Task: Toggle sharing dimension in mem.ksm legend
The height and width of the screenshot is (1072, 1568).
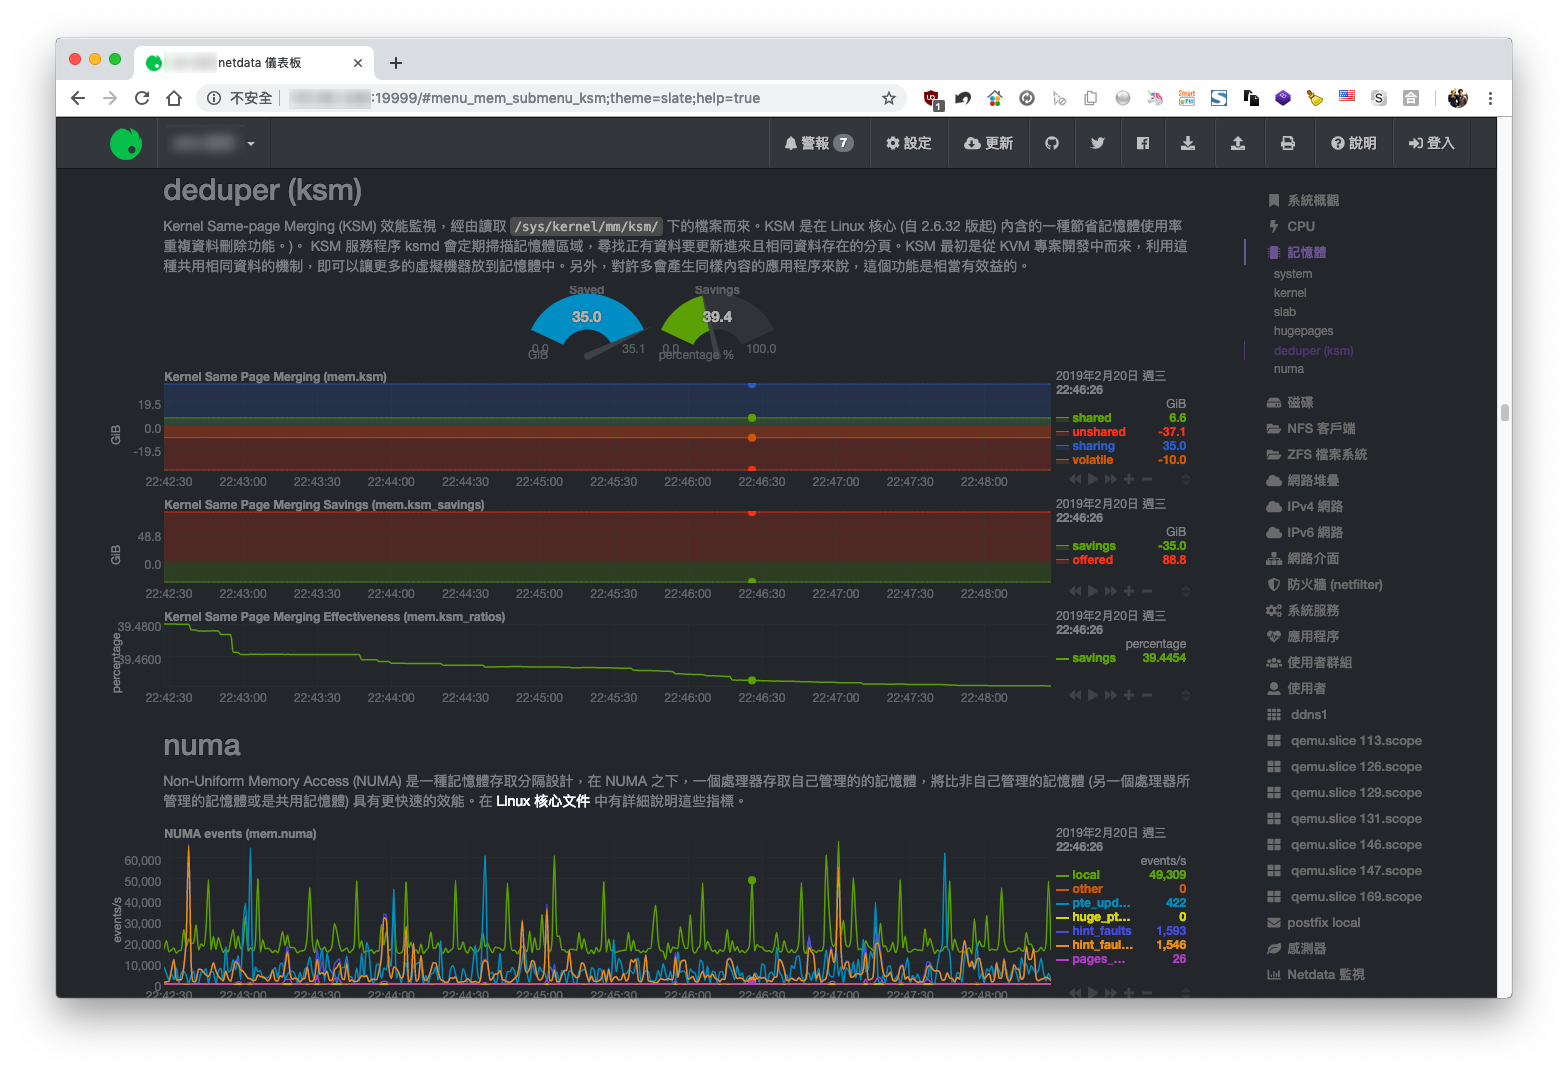Action: point(1093,446)
